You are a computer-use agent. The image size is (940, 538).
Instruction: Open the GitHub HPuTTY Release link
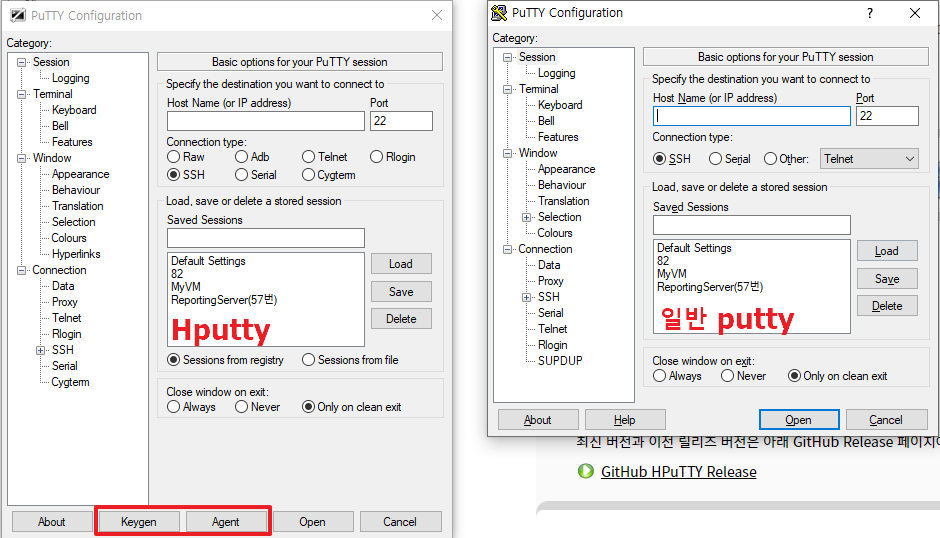[679, 472]
